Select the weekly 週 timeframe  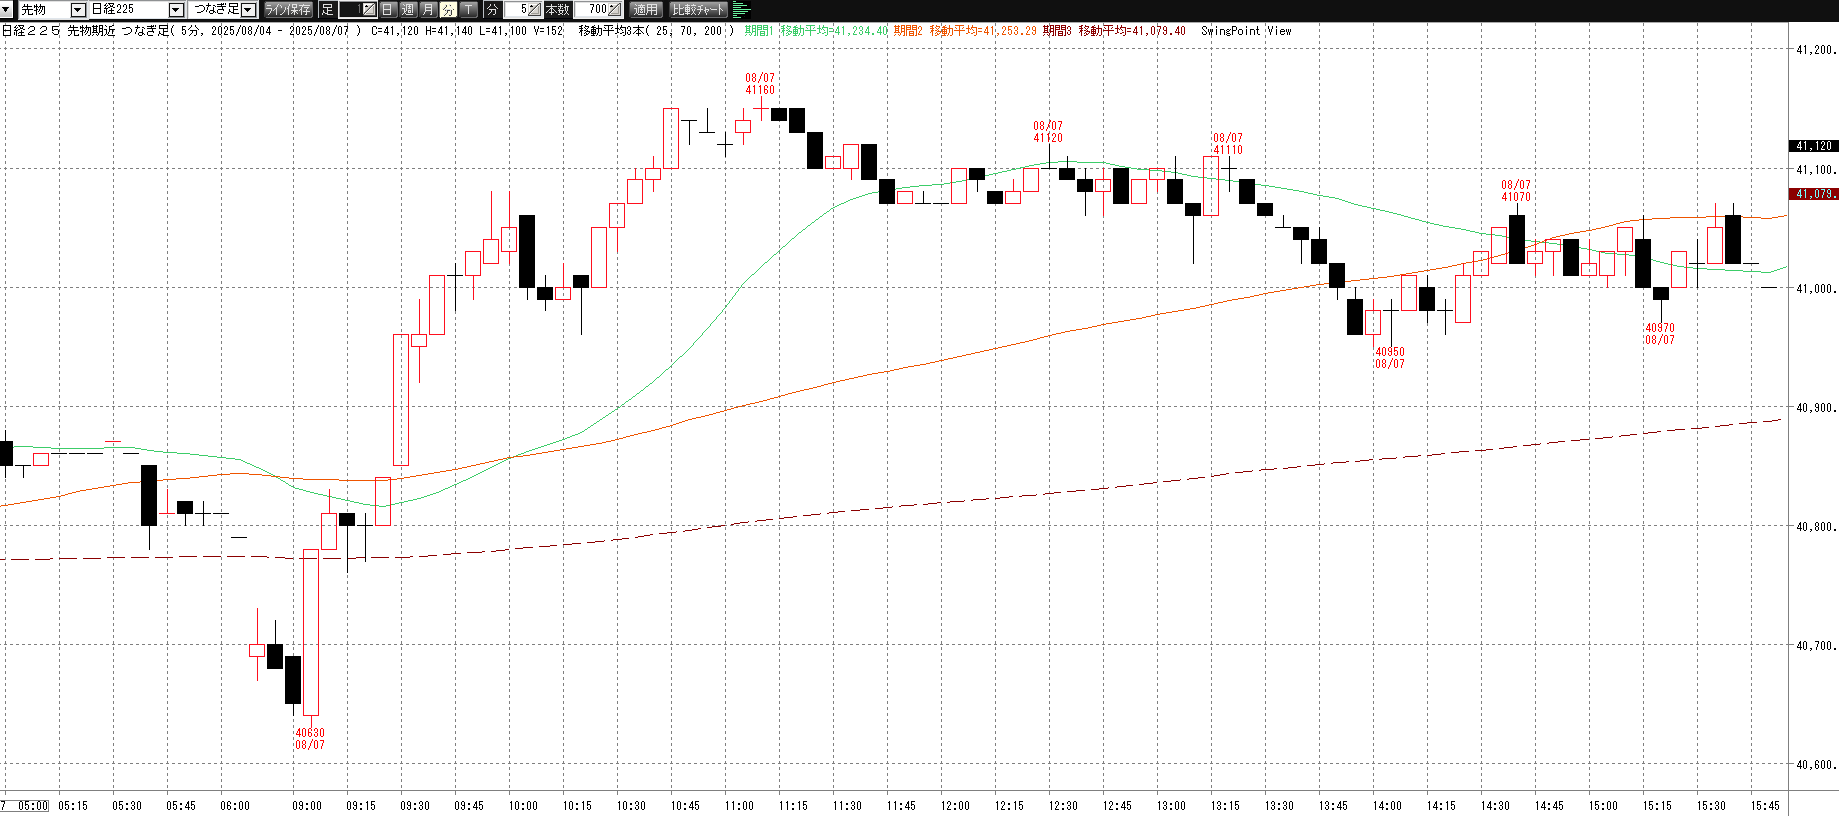pos(407,10)
